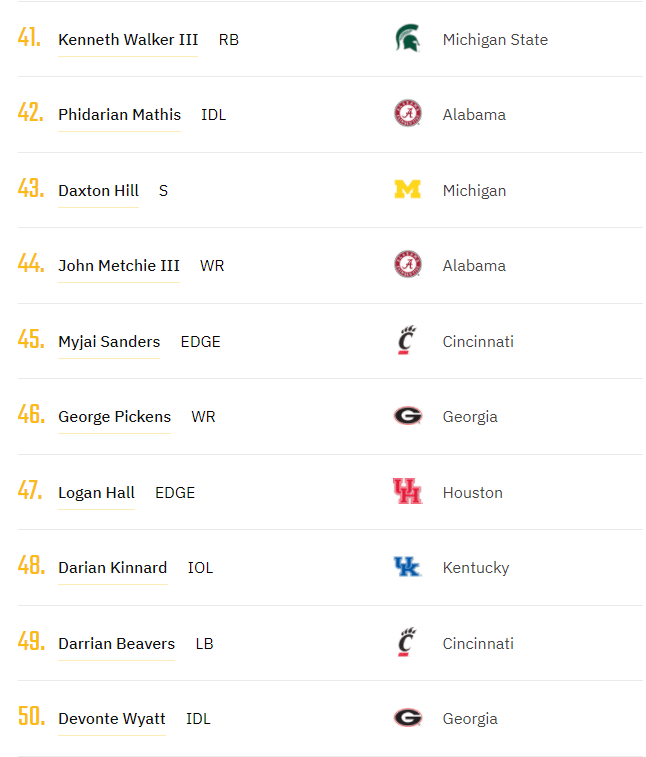Open George Pickens player page
The width and height of the screenshot is (646, 757).
coord(114,417)
